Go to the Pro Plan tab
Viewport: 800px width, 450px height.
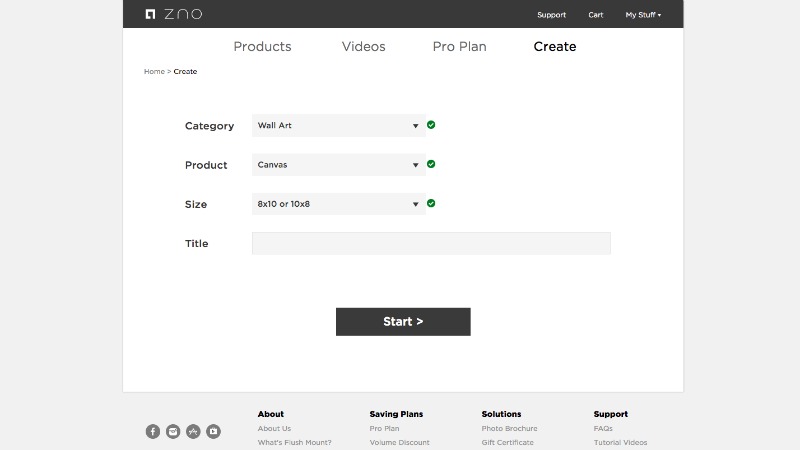coord(459,46)
